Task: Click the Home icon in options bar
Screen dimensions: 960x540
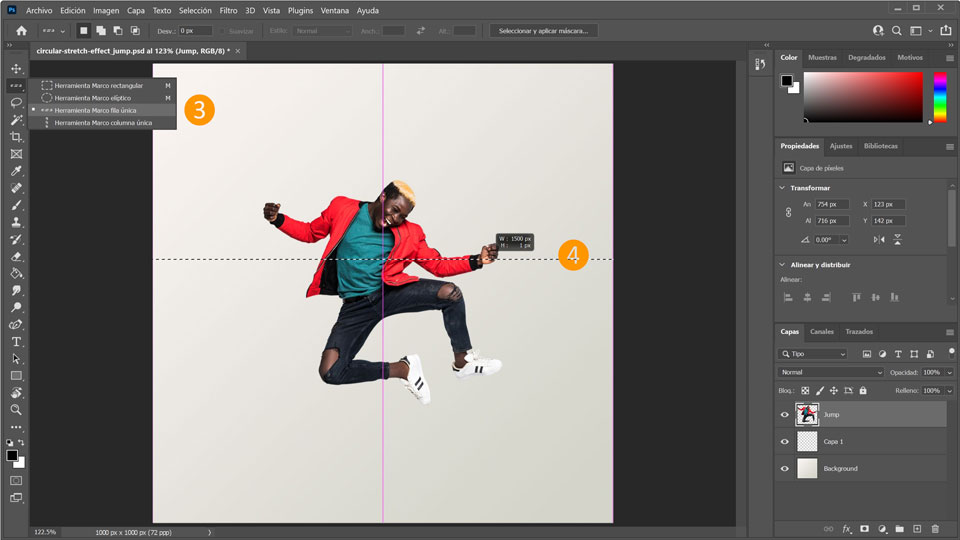Action: tap(21, 31)
